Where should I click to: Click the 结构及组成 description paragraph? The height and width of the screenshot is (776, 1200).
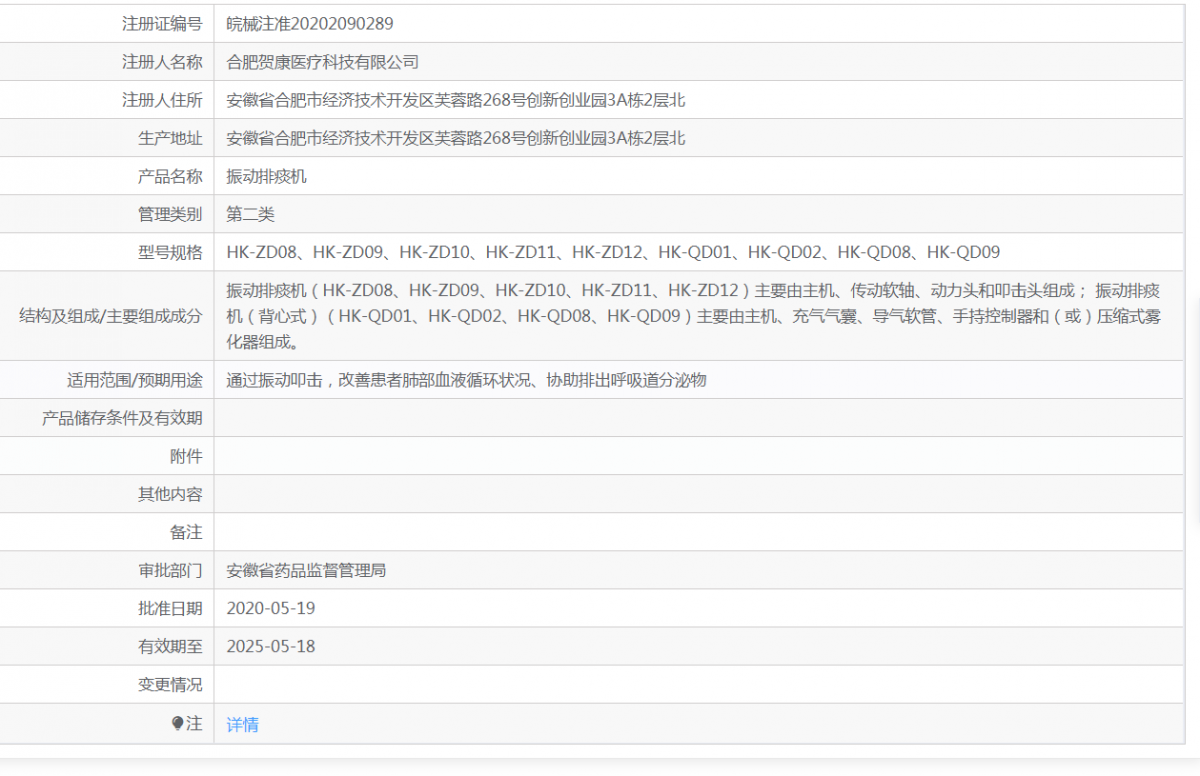(693, 316)
